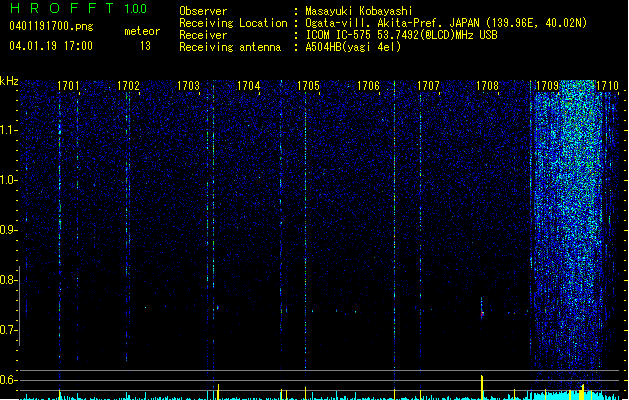Screen dimensions: 629x400
Task: Select the Ogata-vill. Akita-Pref. JAPAN location text
Action: pos(446,23)
